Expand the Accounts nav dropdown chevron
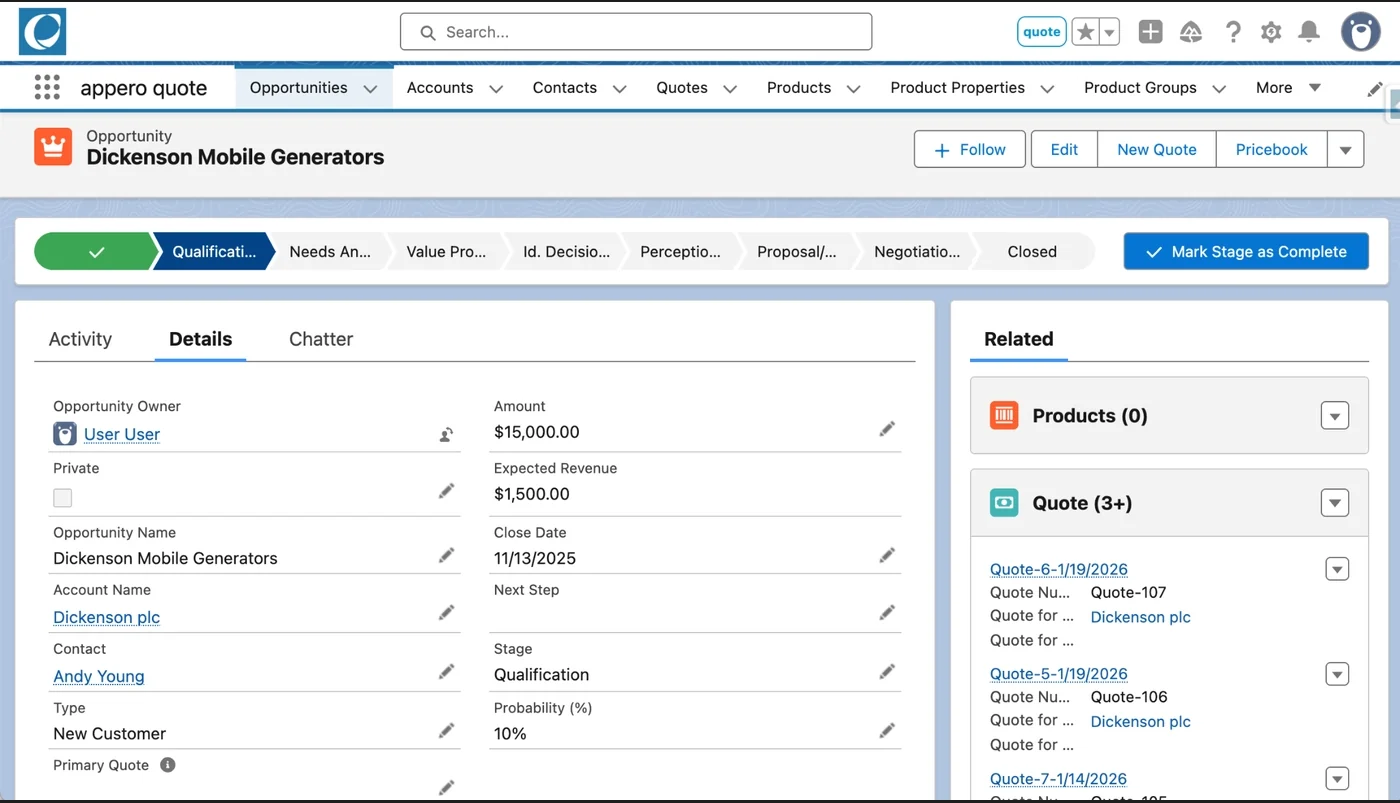1400x803 pixels. (496, 88)
